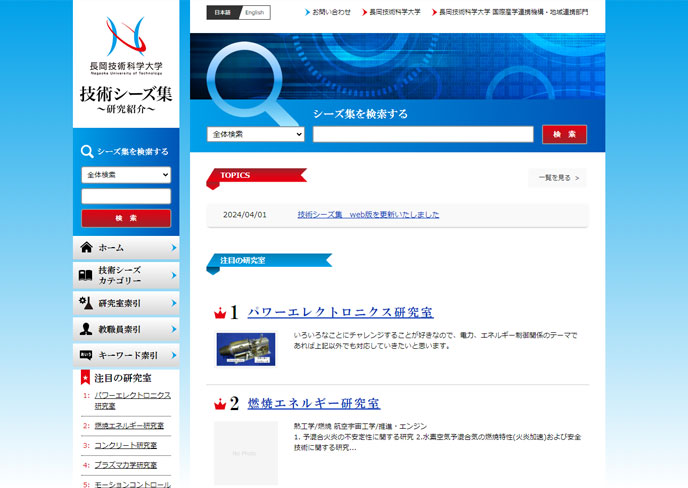This screenshot has width=688, height=488.
Task: Click sidebar link コンクリート研究室
Action: pos(125,445)
